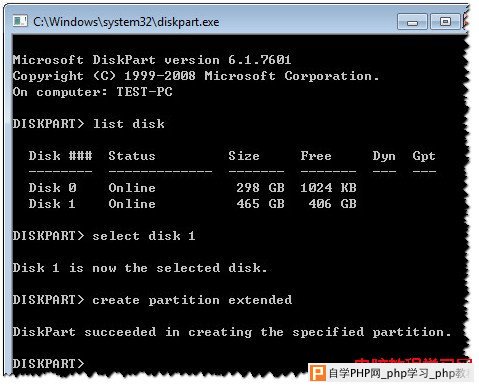Click the Online status of Disk 0

132,188
